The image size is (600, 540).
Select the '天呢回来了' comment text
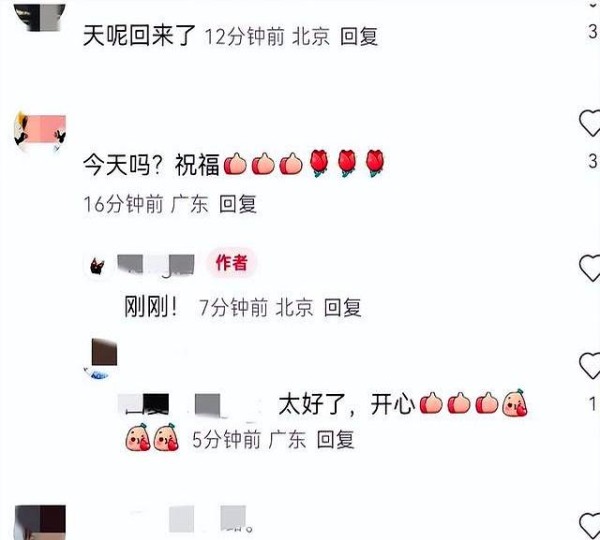click(x=139, y=36)
